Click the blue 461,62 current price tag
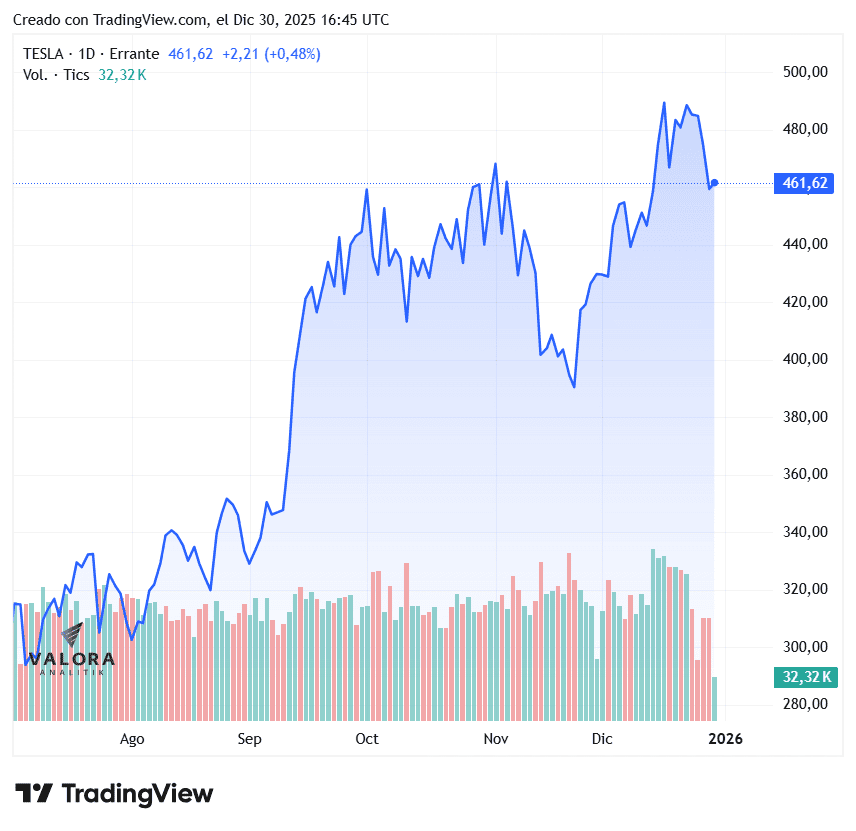This screenshot has width=856, height=831. pyautogui.click(x=803, y=183)
